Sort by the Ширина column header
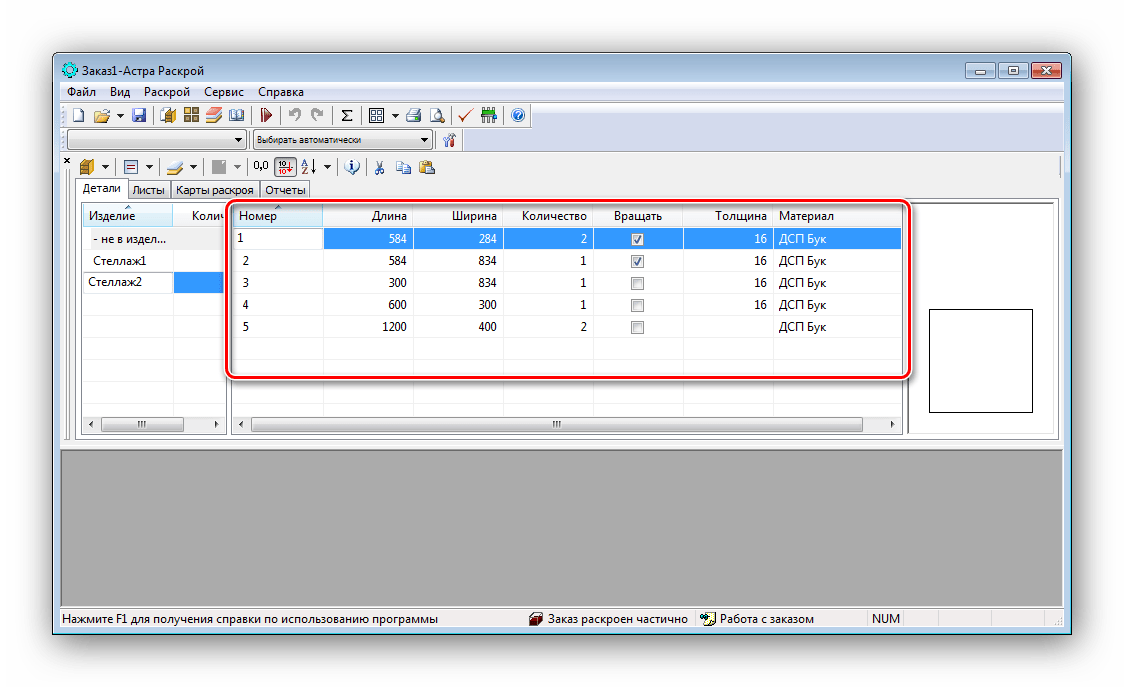1124x687 pixels. [459, 216]
